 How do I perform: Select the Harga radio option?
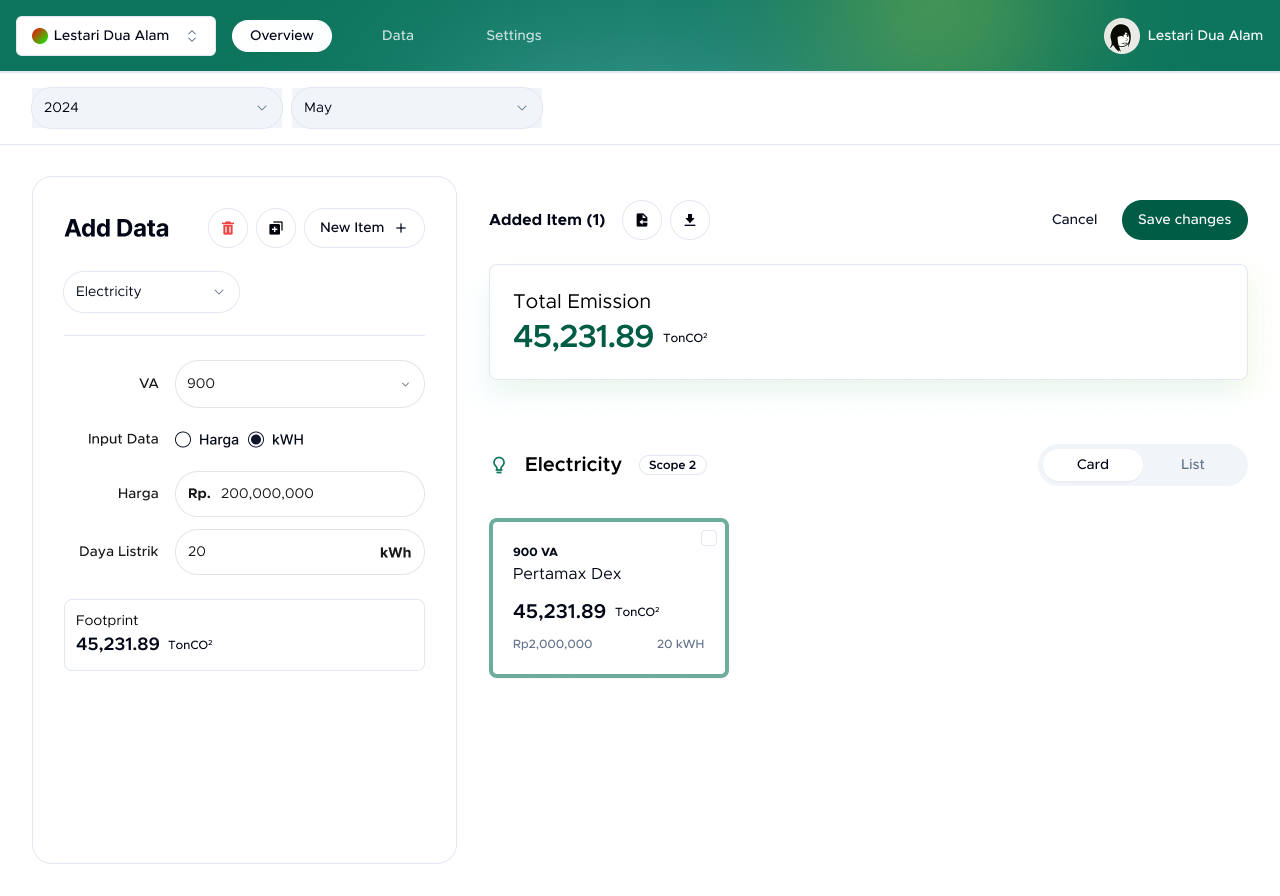click(x=183, y=439)
